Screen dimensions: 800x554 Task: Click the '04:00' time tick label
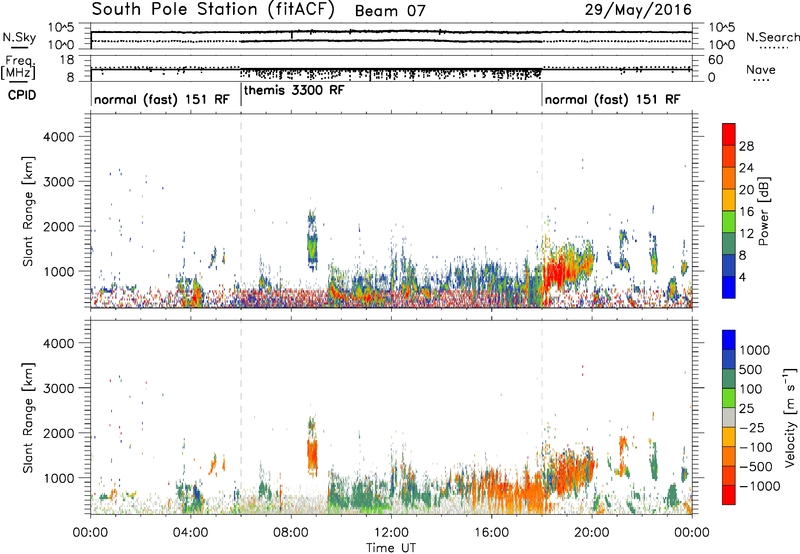(x=191, y=532)
